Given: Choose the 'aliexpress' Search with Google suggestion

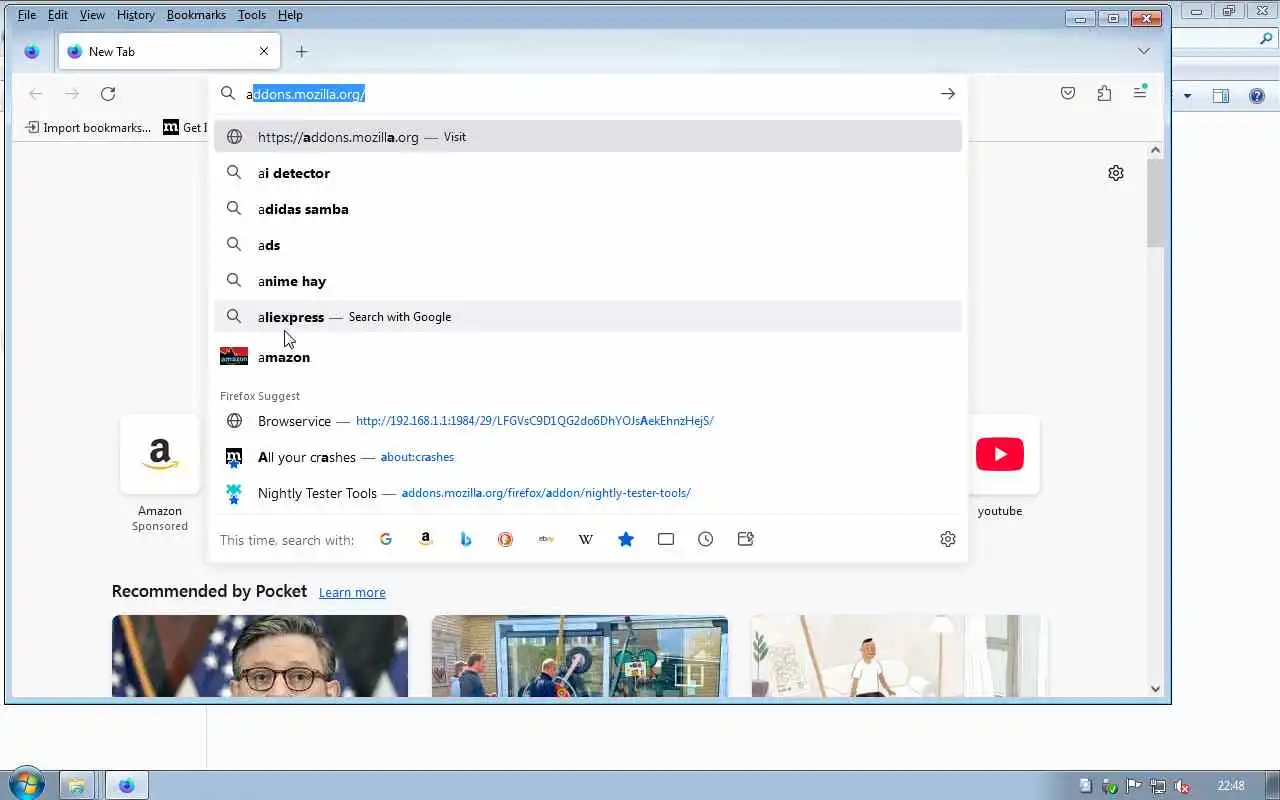Looking at the screenshot, I should click(x=588, y=317).
